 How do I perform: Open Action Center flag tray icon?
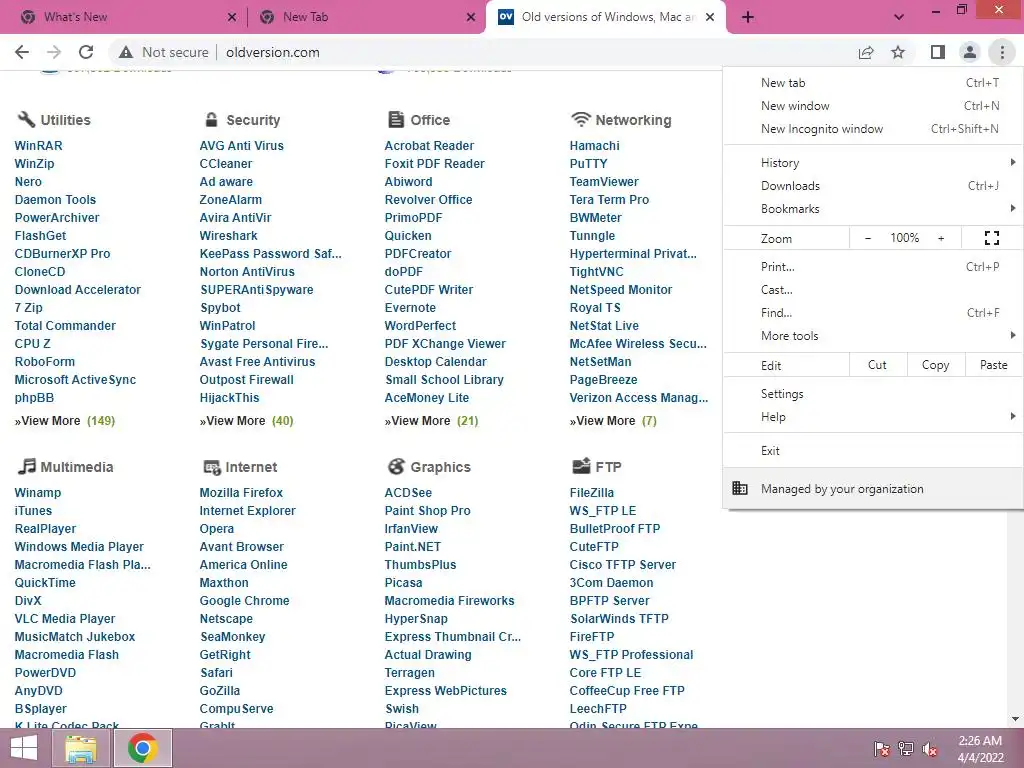click(x=882, y=749)
